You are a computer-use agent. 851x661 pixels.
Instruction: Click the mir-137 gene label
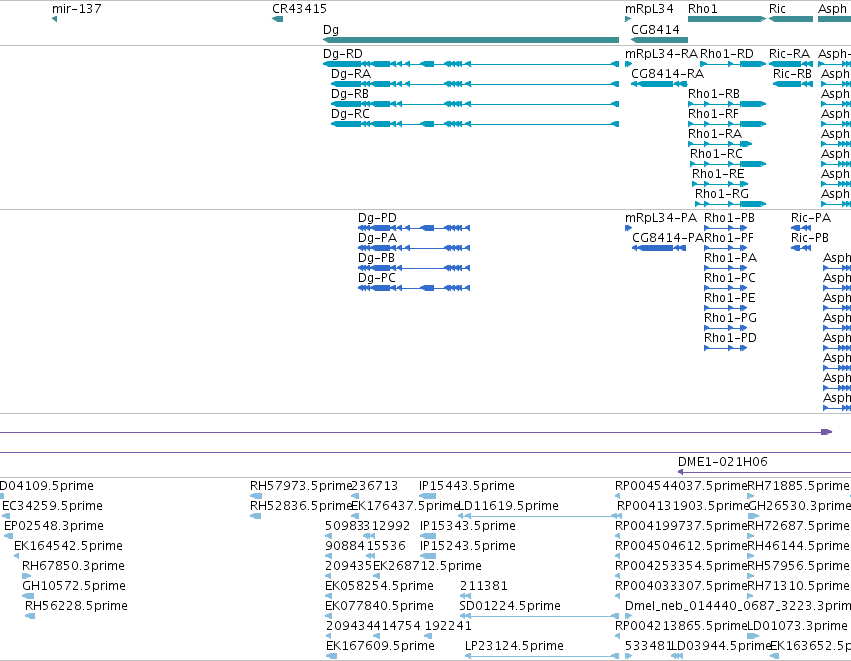click(x=77, y=9)
